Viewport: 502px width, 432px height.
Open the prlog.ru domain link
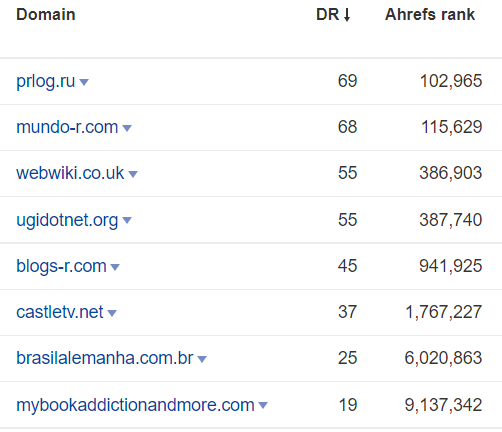[46, 81]
